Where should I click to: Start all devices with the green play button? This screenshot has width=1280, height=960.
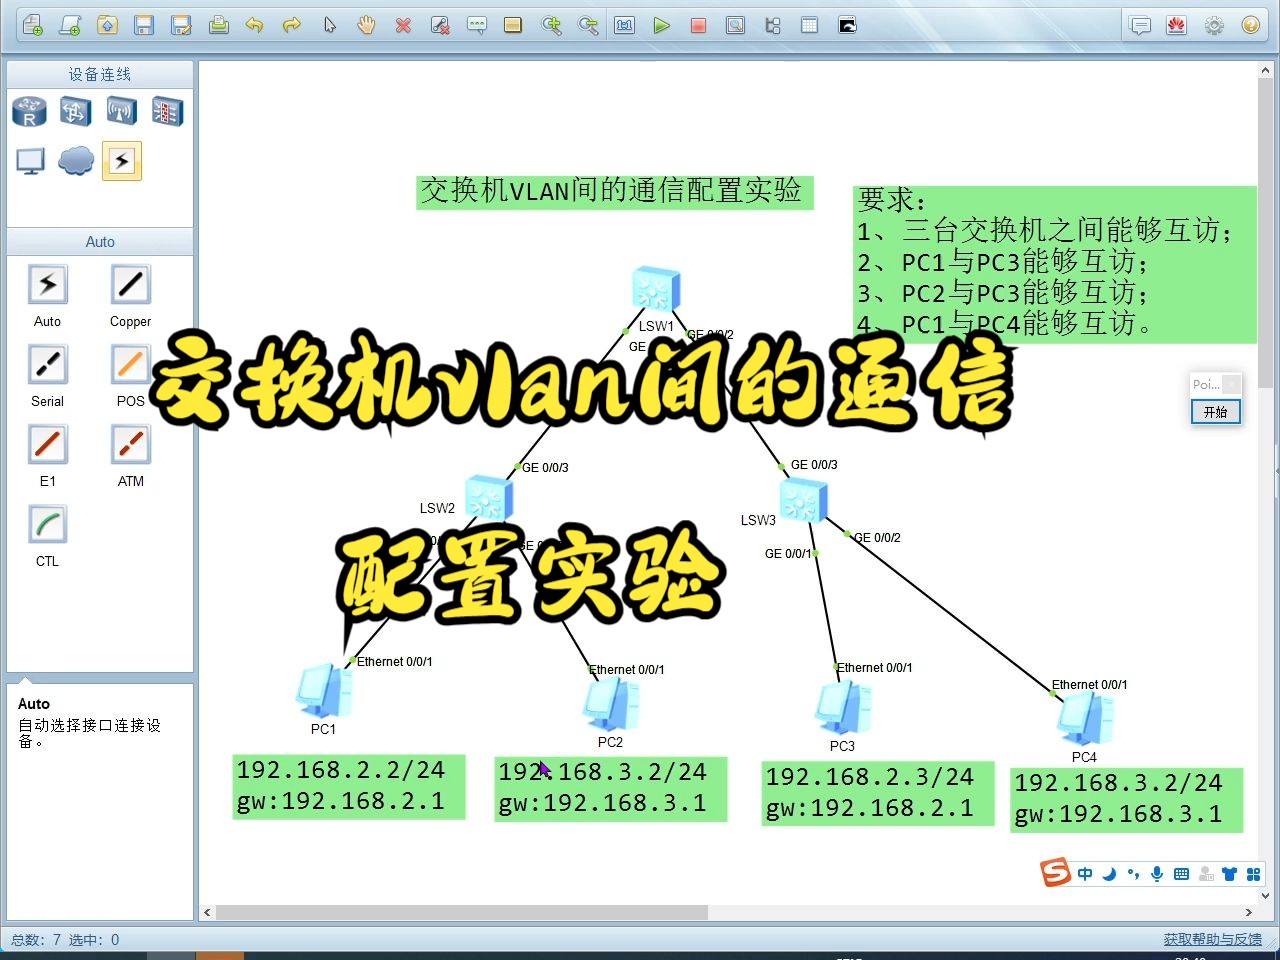click(662, 25)
